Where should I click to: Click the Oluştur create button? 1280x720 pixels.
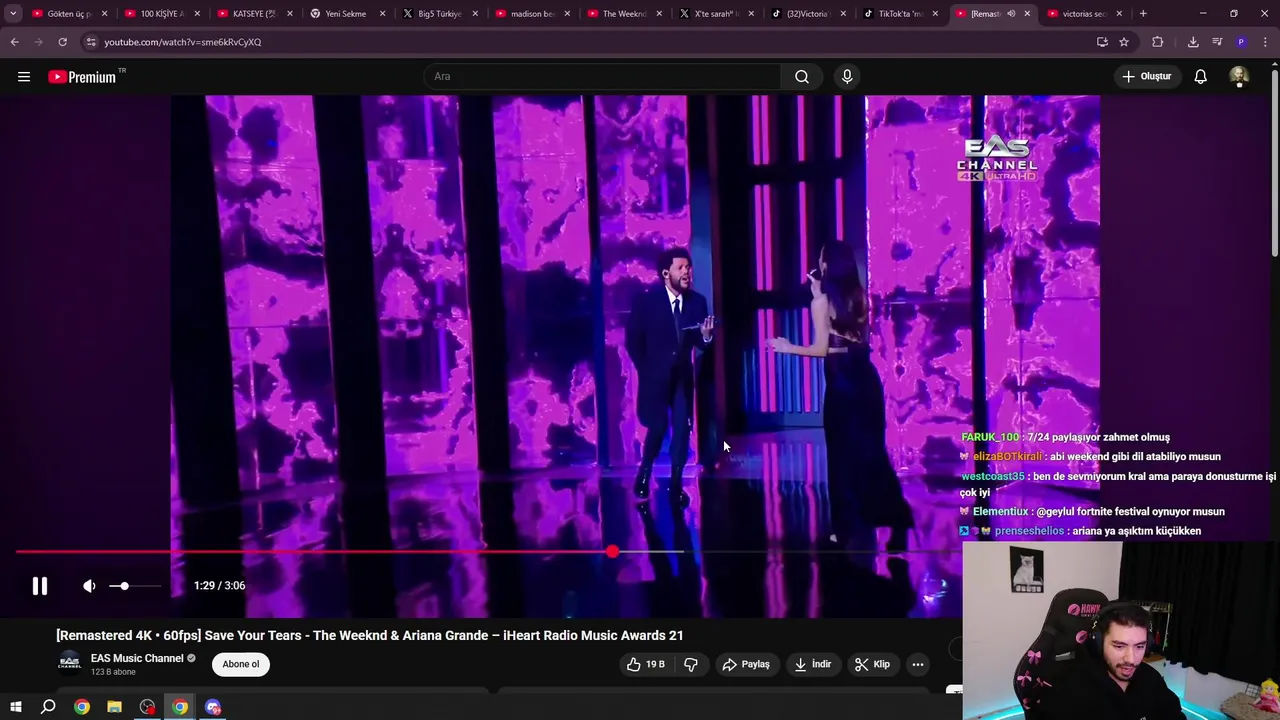click(x=1146, y=76)
